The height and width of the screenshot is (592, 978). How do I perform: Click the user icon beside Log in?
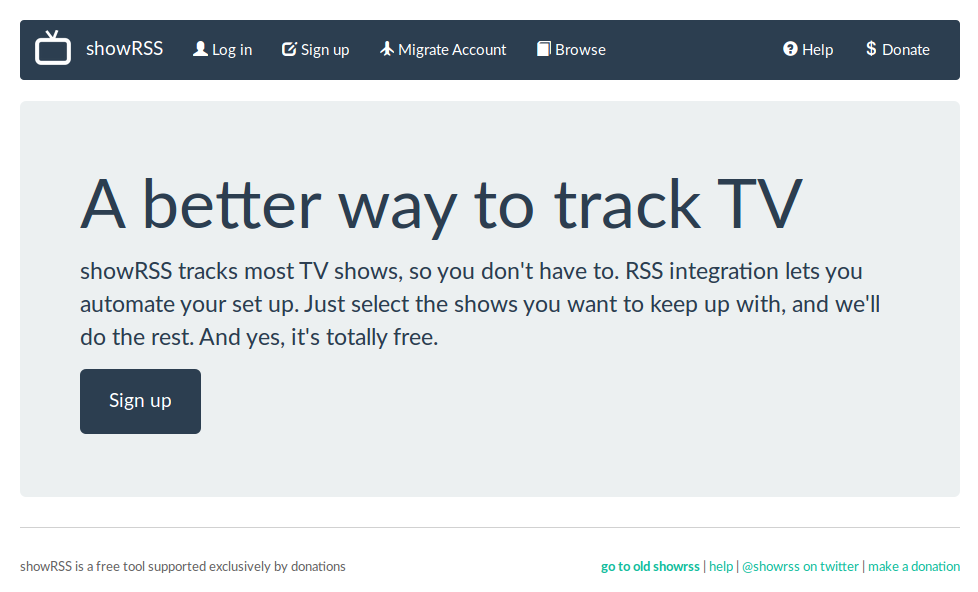(x=200, y=49)
